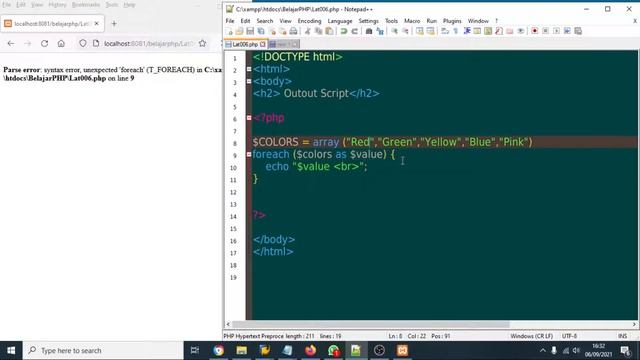Open the Search menu in Notepad++

(265, 21)
